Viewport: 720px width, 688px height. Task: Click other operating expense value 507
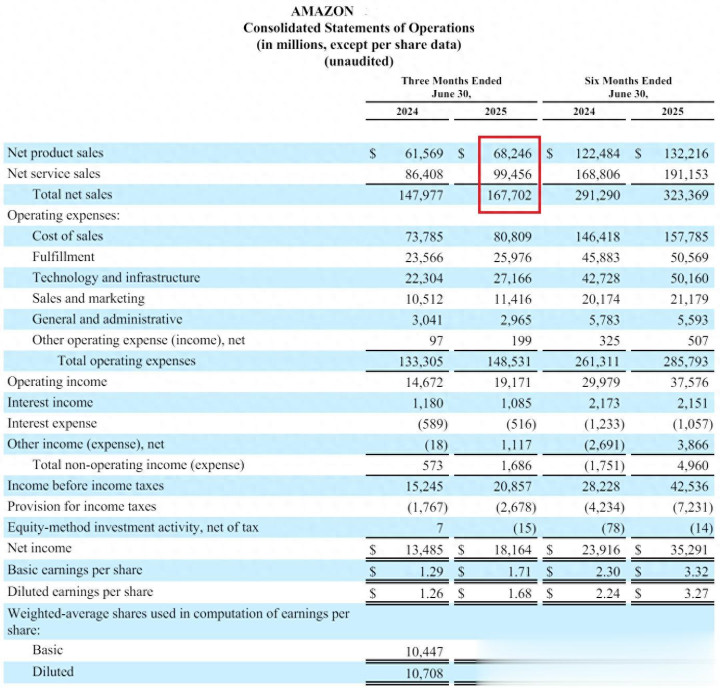click(698, 341)
